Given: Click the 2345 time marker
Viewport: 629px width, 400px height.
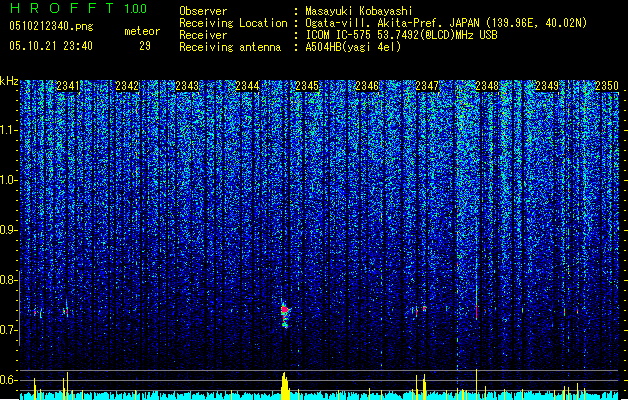Looking at the screenshot, I should point(307,86).
